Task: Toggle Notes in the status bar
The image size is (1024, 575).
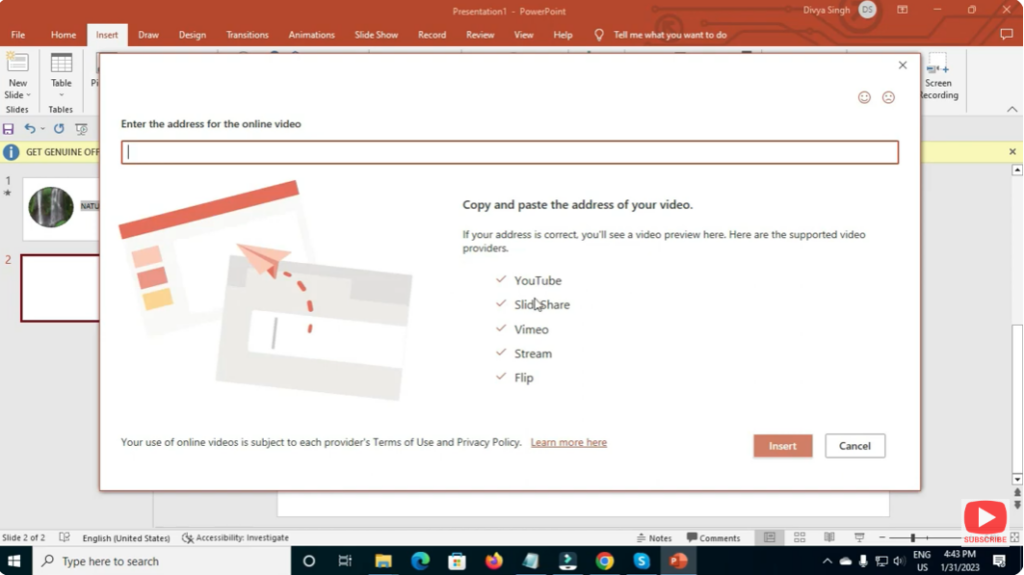Action: click(x=654, y=538)
